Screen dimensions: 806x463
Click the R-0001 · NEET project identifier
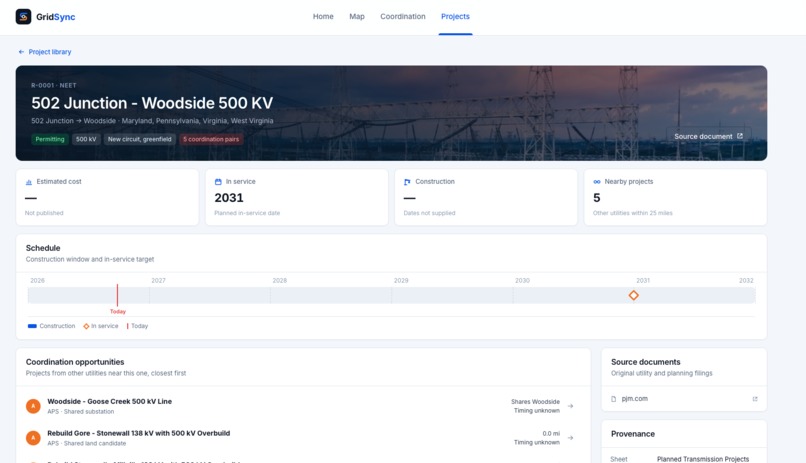pos(54,86)
